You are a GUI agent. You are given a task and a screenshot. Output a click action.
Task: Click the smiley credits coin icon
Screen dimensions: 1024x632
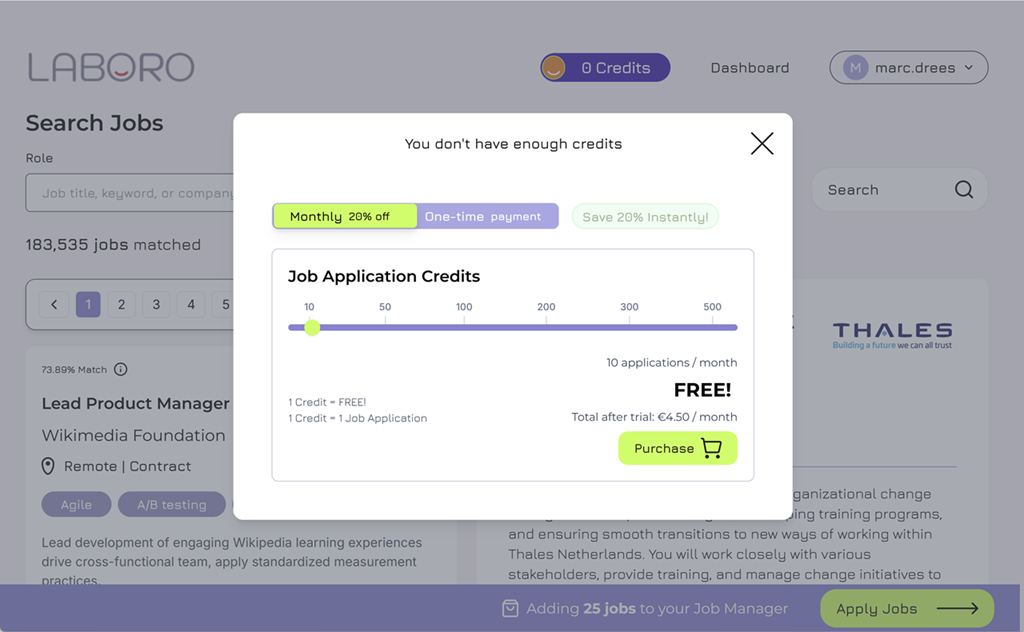pyautogui.click(x=553, y=68)
